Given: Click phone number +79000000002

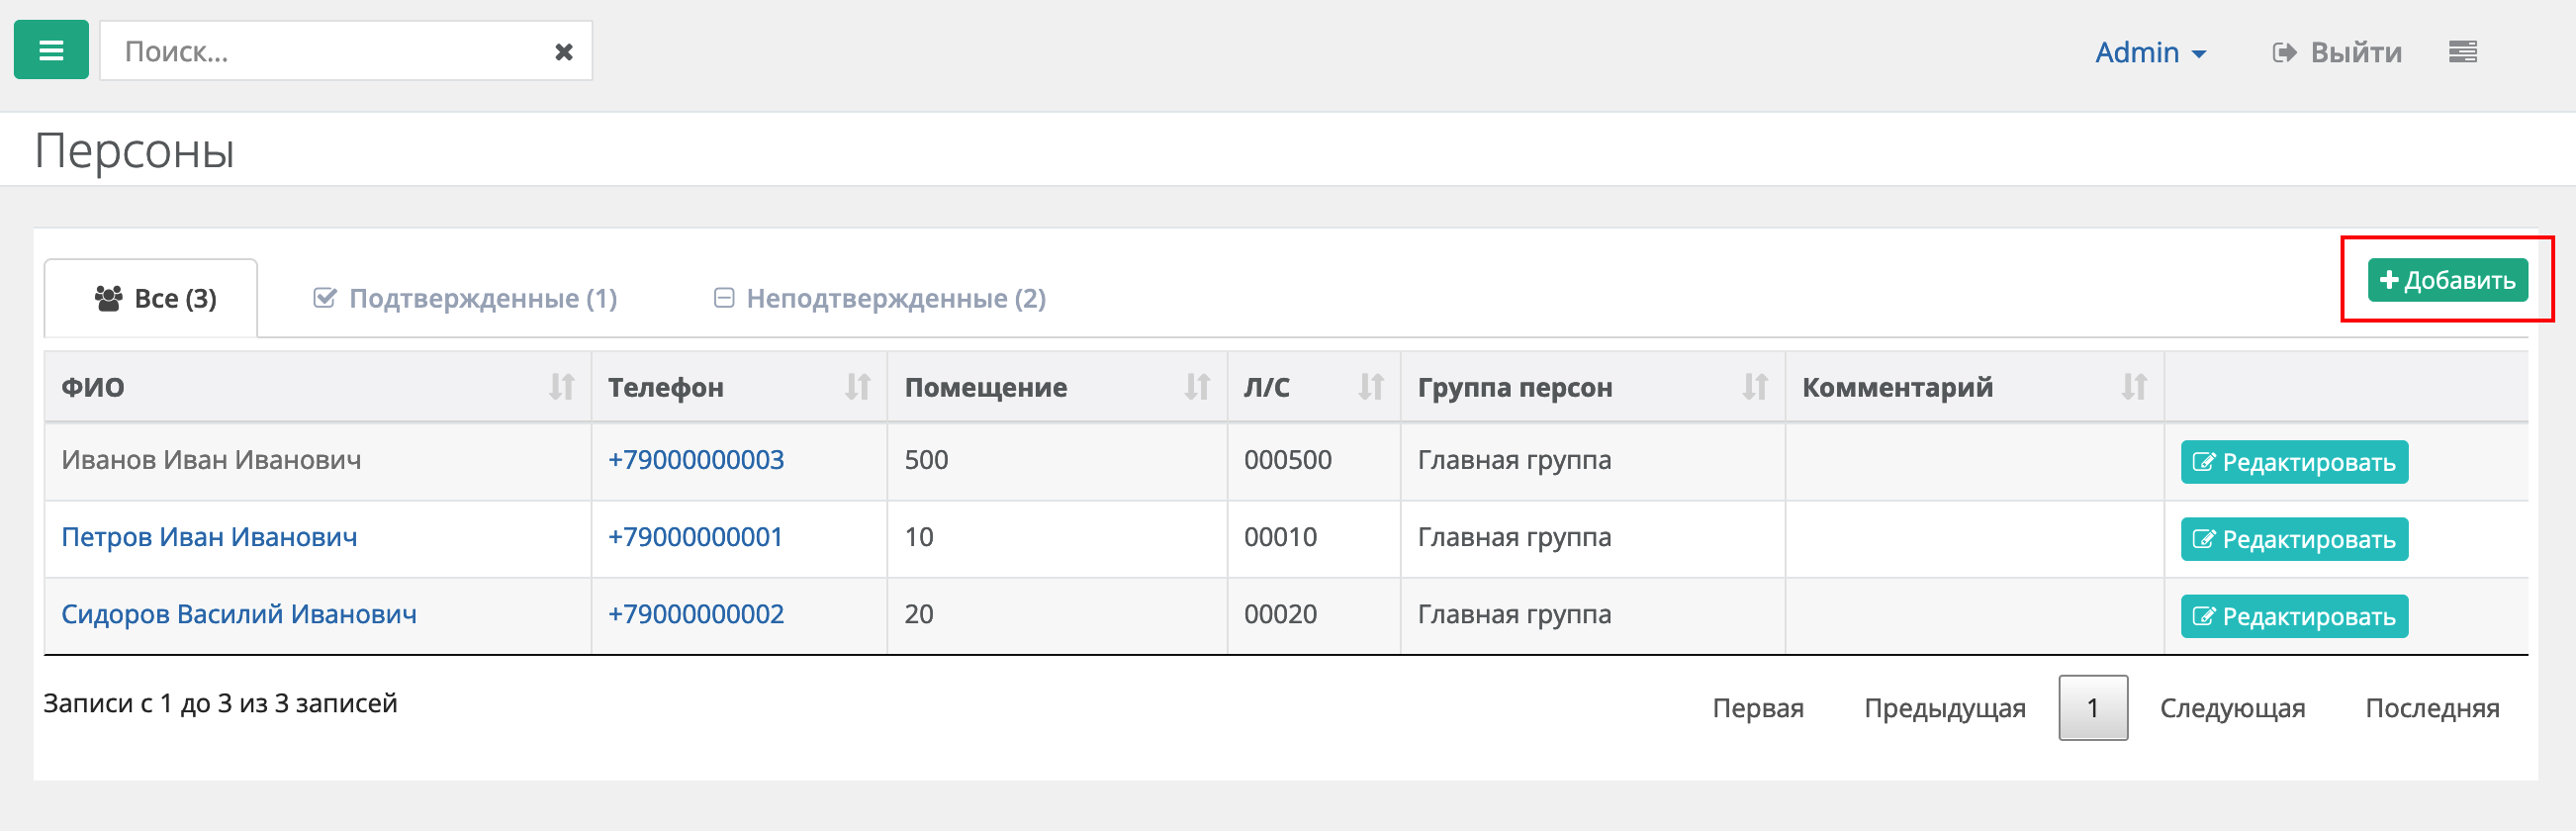Looking at the screenshot, I should coord(696,614).
